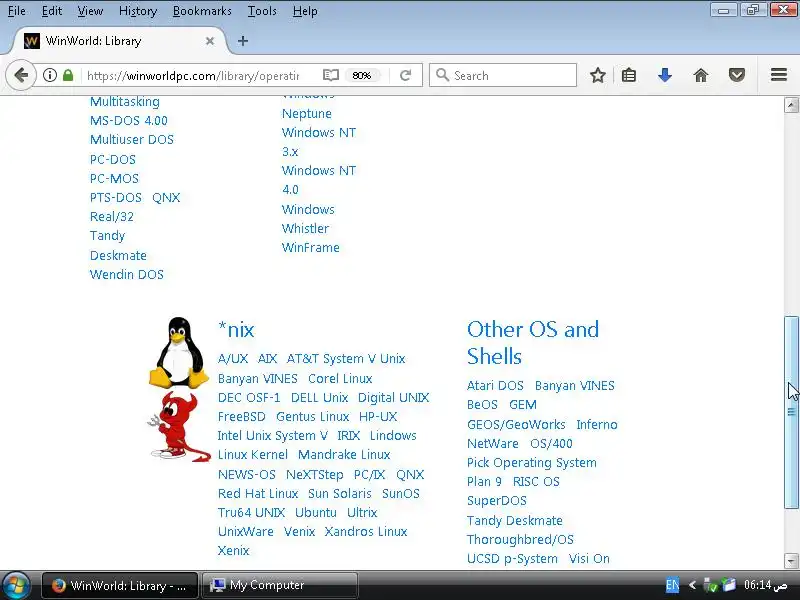Image resolution: width=800 pixels, height=600 pixels.
Task: Click the scrollbar up arrow
Action: [x=791, y=105]
